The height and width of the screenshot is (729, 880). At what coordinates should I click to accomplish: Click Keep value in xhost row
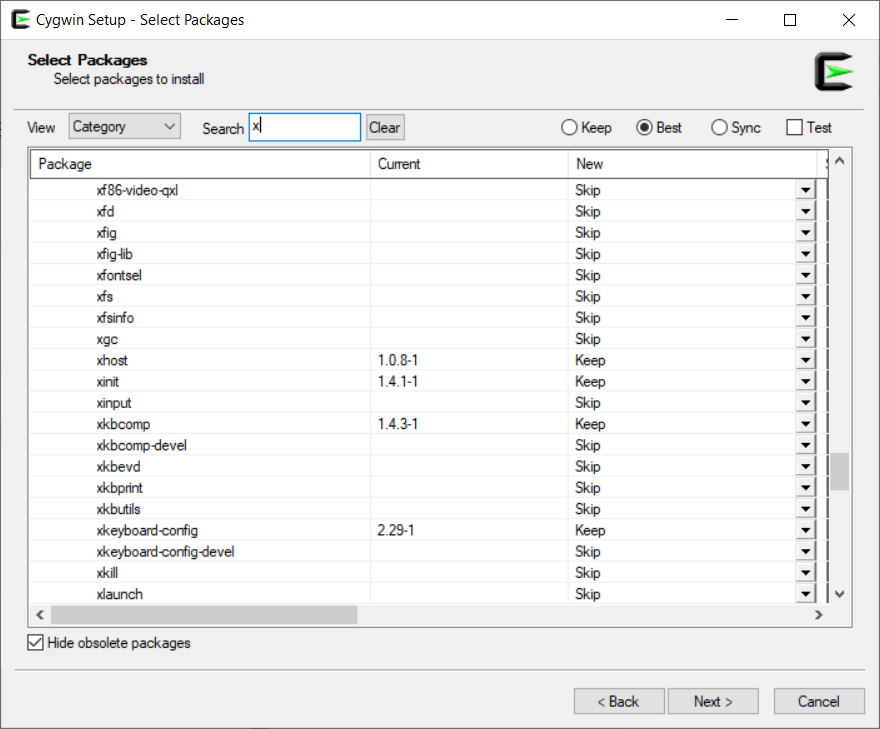[x=590, y=360]
